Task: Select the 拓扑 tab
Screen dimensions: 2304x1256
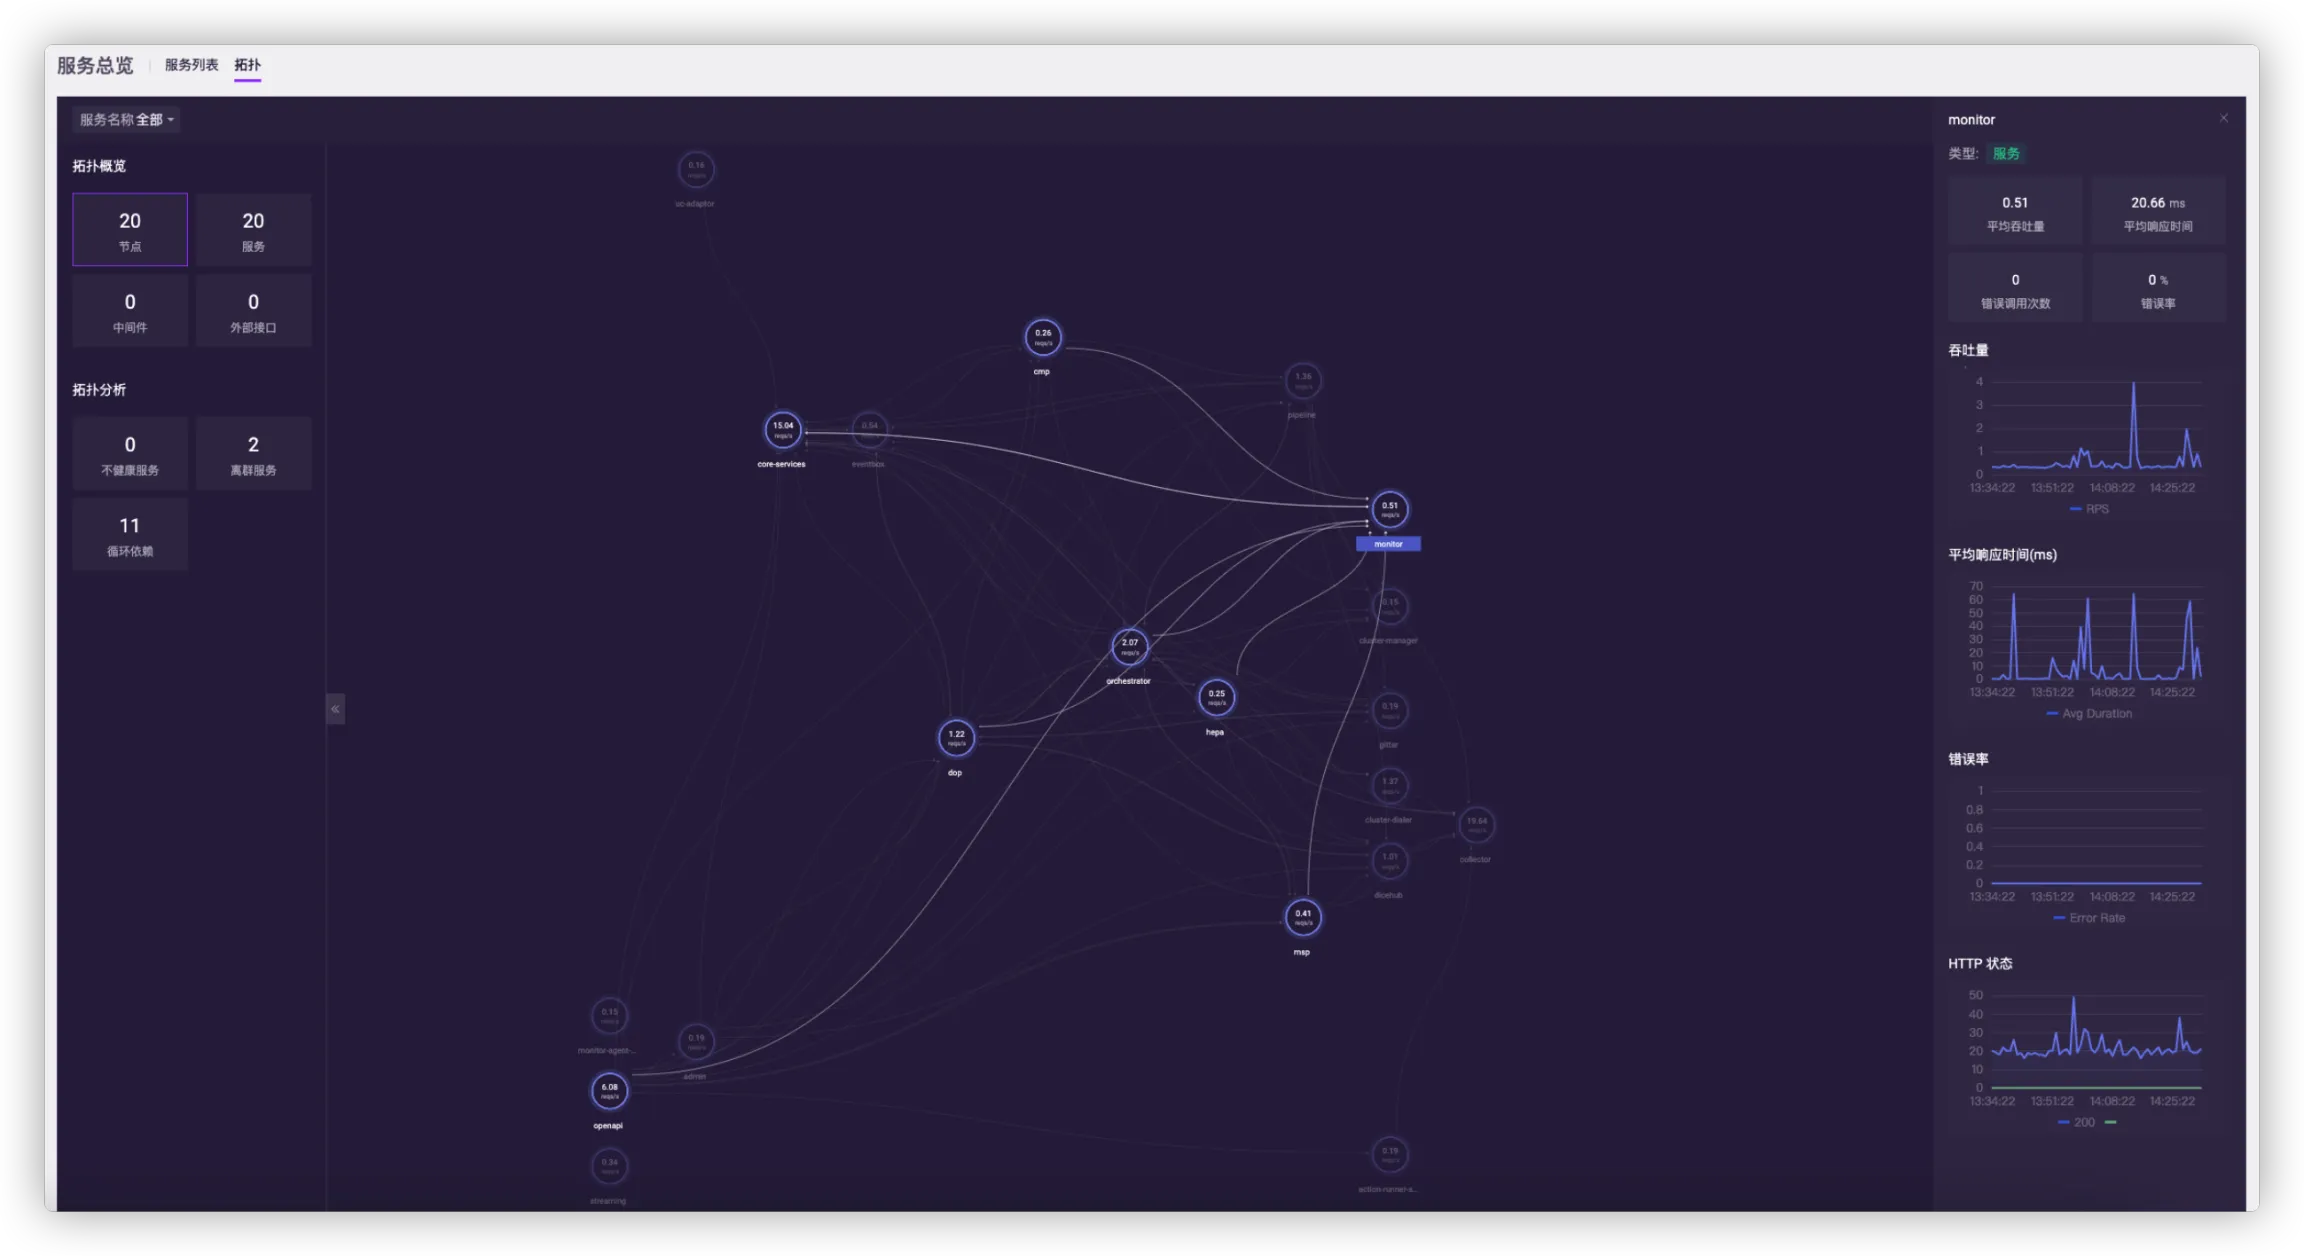Action: click(x=247, y=65)
